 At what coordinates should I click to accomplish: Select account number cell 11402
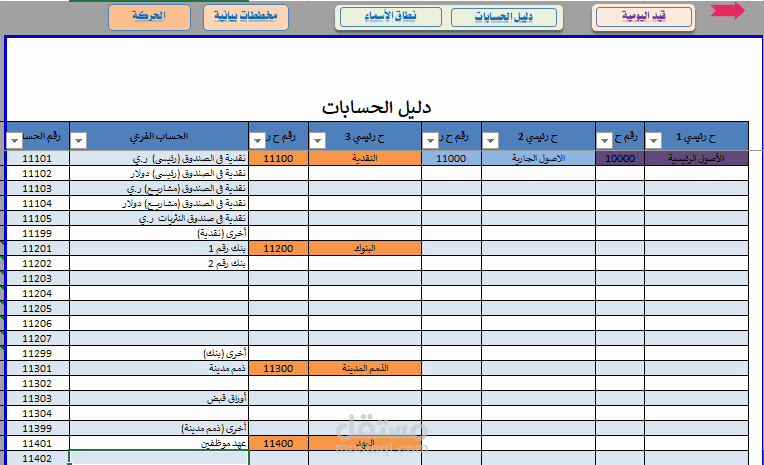click(x=37, y=458)
